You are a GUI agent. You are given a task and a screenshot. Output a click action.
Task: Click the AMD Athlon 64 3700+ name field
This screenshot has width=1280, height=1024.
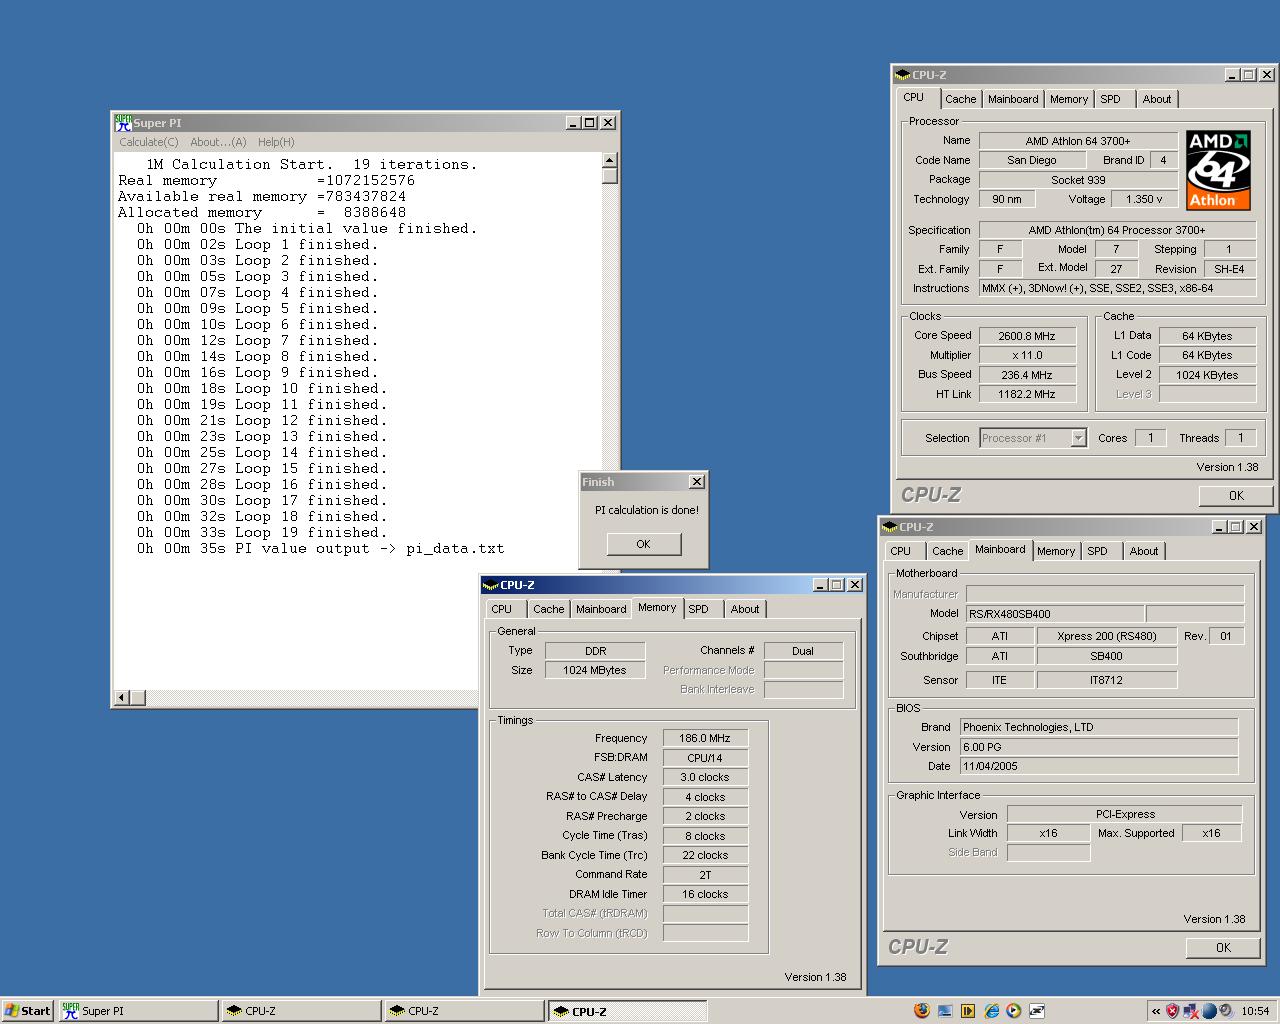point(1078,141)
